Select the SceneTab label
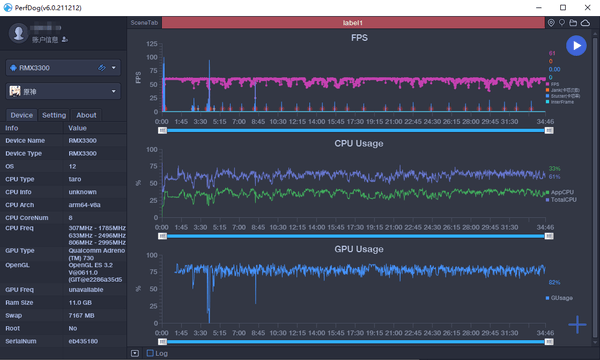The image size is (600, 360). [x=144, y=23]
